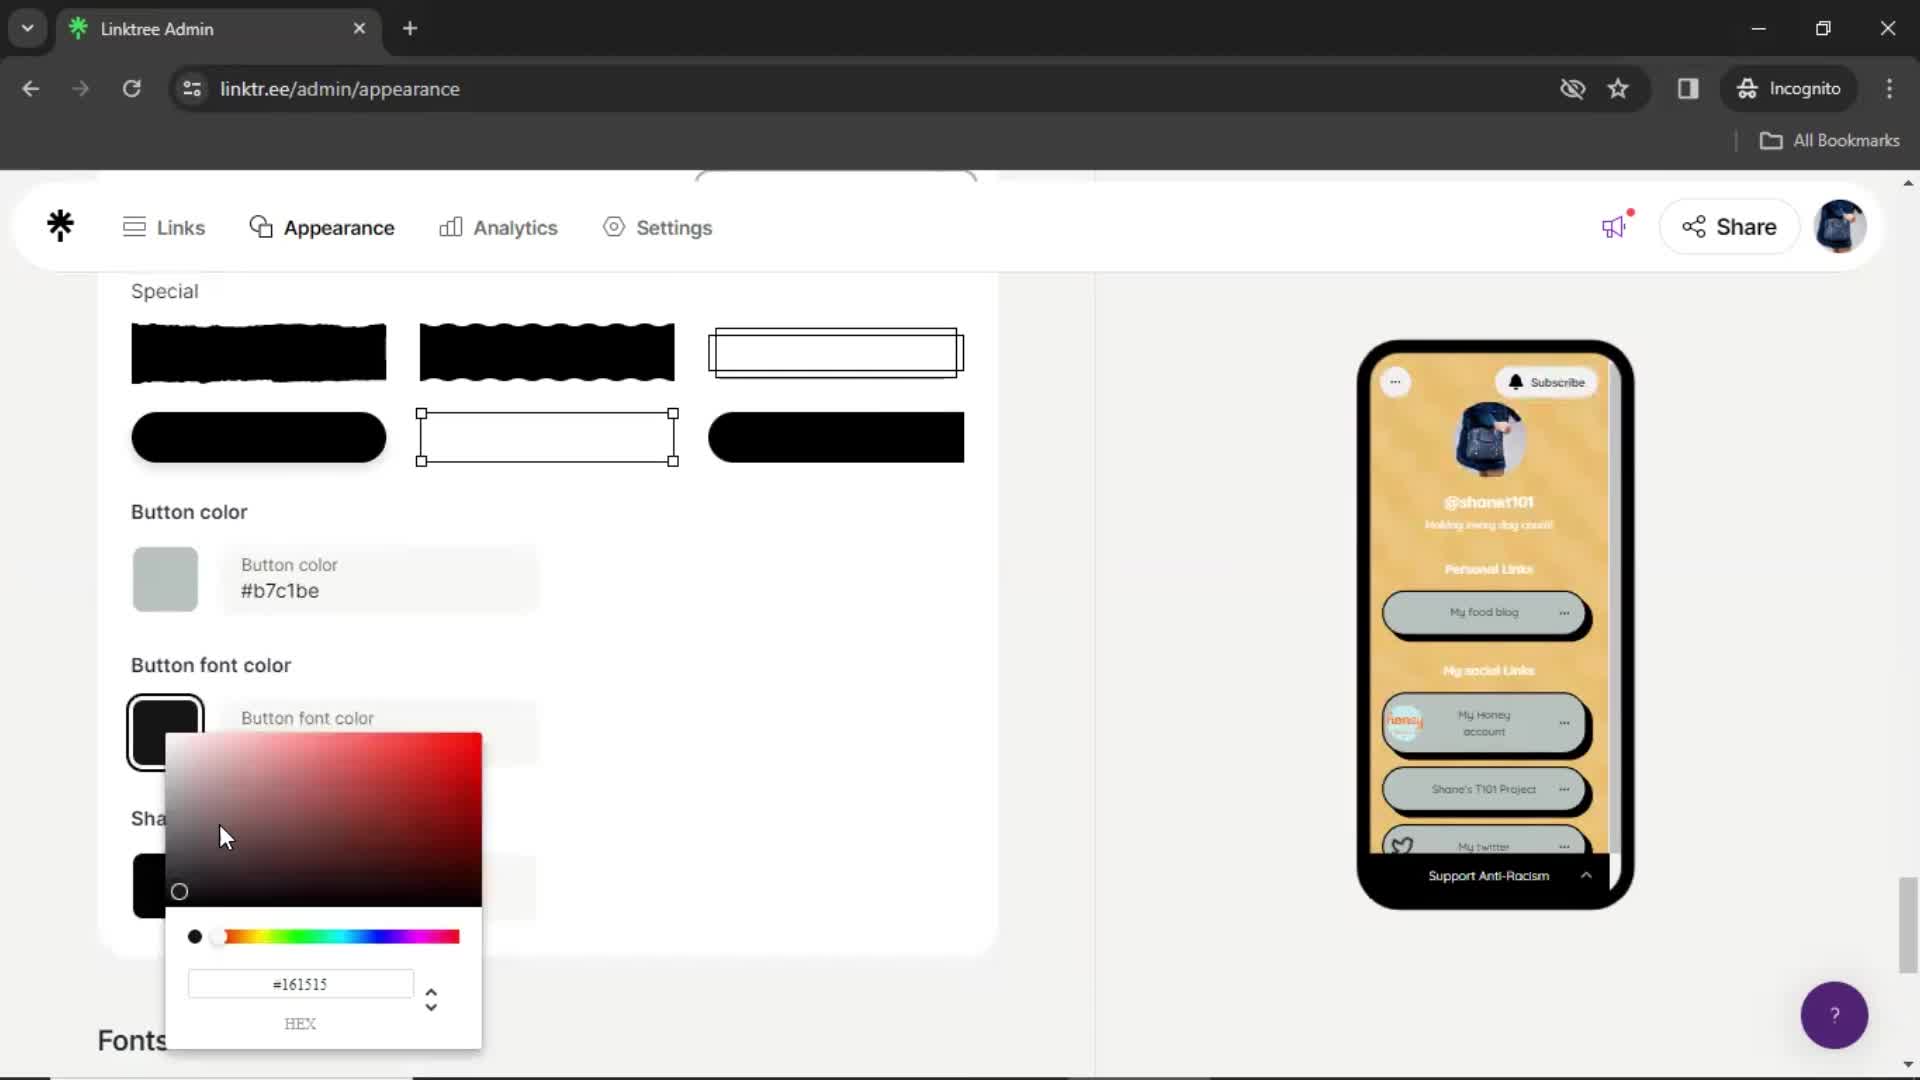The height and width of the screenshot is (1080, 1920).
Task: Select the wavy-edge special button style
Action: pos(547,352)
